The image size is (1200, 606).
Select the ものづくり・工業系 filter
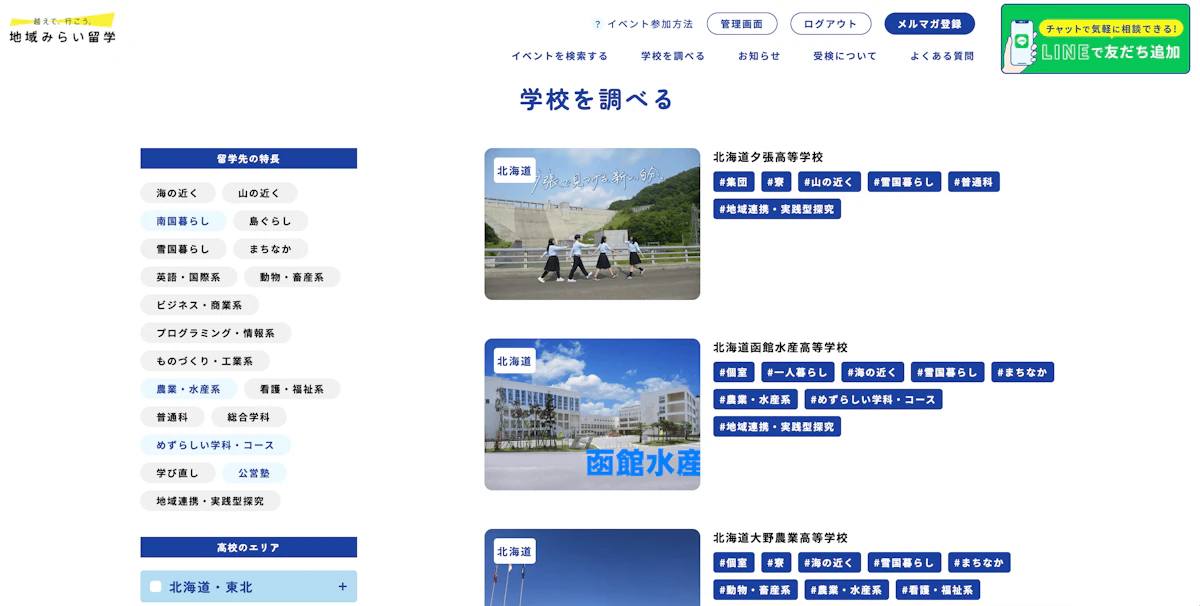[x=205, y=361]
